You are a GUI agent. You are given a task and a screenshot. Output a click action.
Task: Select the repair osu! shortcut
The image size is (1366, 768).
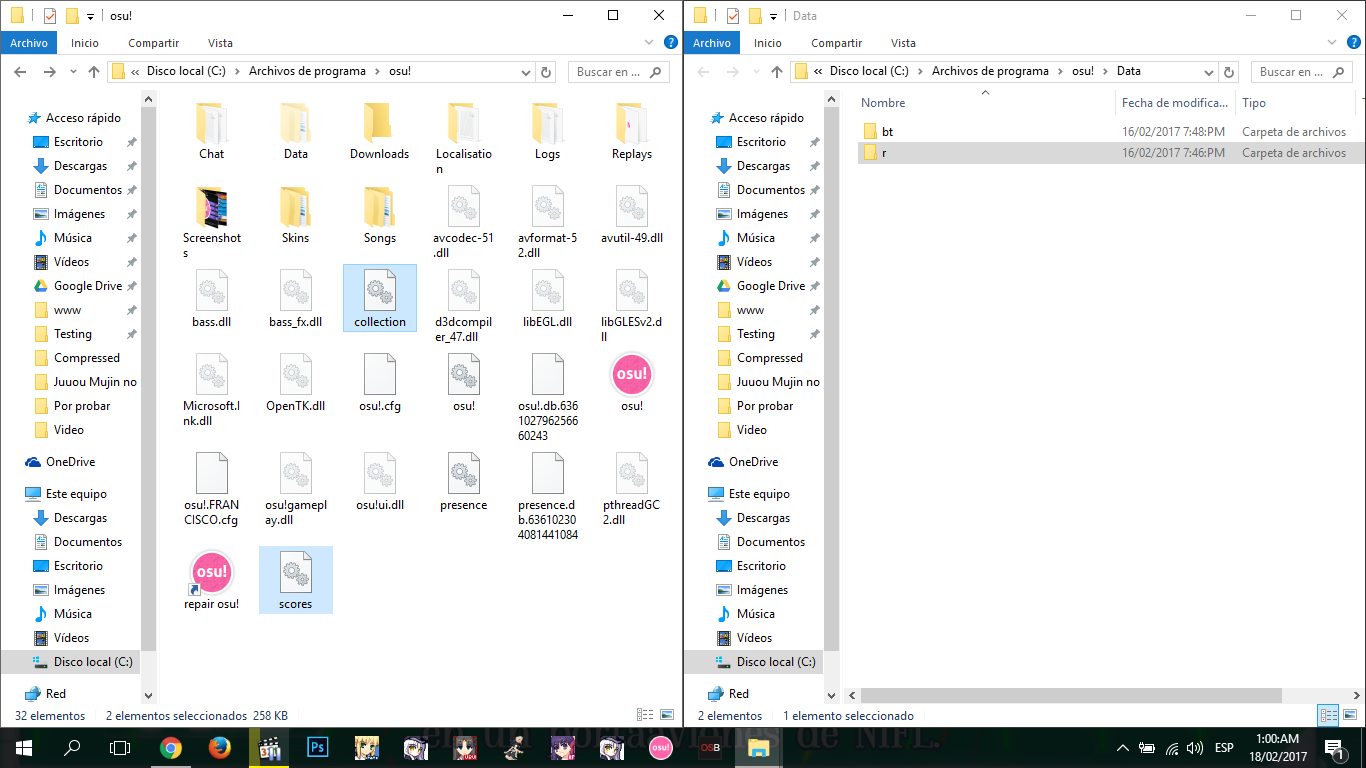pos(212,581)
